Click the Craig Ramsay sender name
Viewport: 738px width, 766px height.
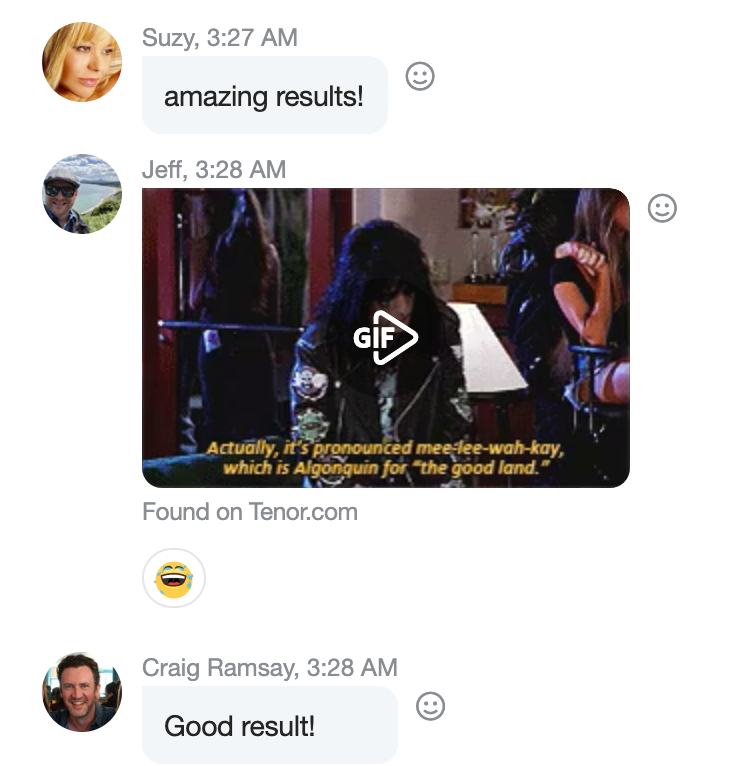coord(219,668)
